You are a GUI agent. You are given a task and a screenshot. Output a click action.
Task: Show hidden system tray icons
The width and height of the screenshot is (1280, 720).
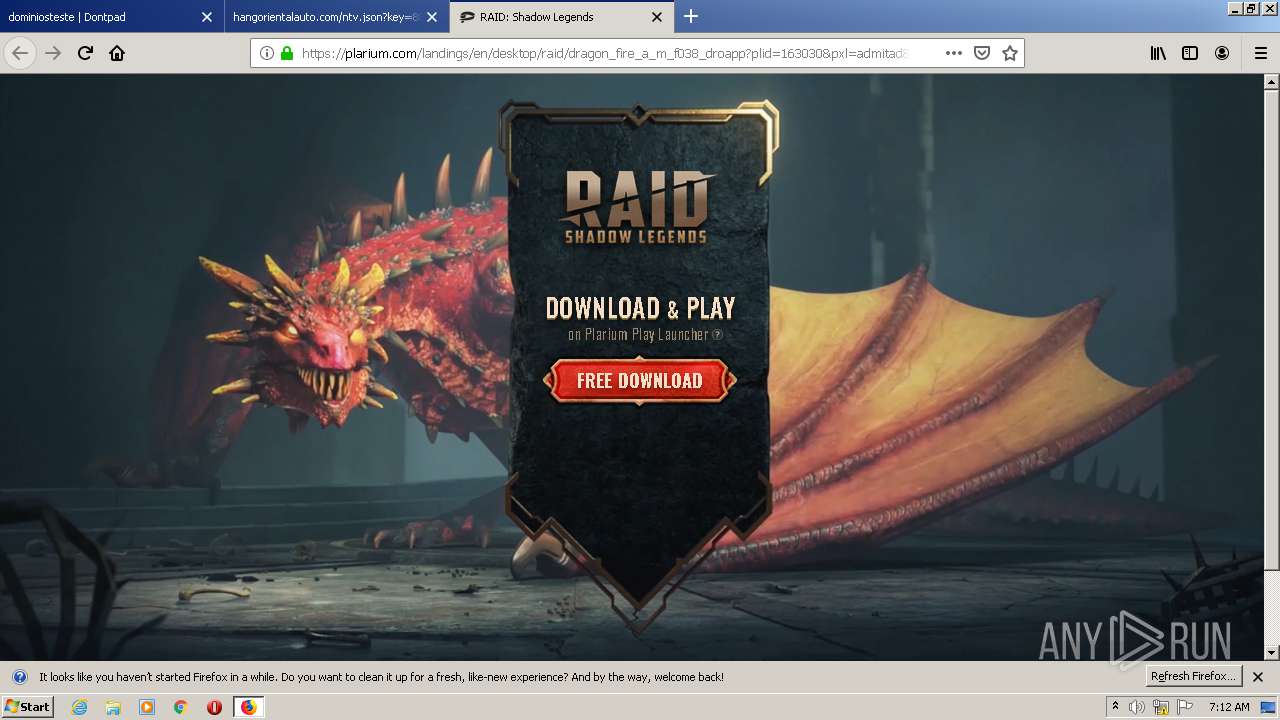coord(1115,707)
